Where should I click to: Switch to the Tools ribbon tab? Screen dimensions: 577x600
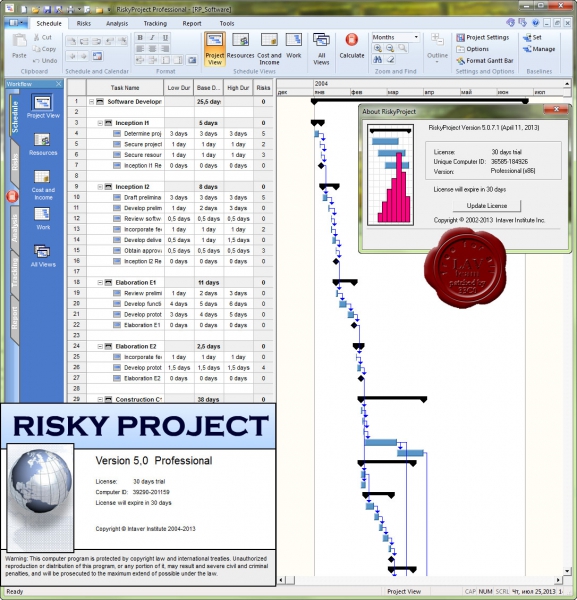point(227,23)
